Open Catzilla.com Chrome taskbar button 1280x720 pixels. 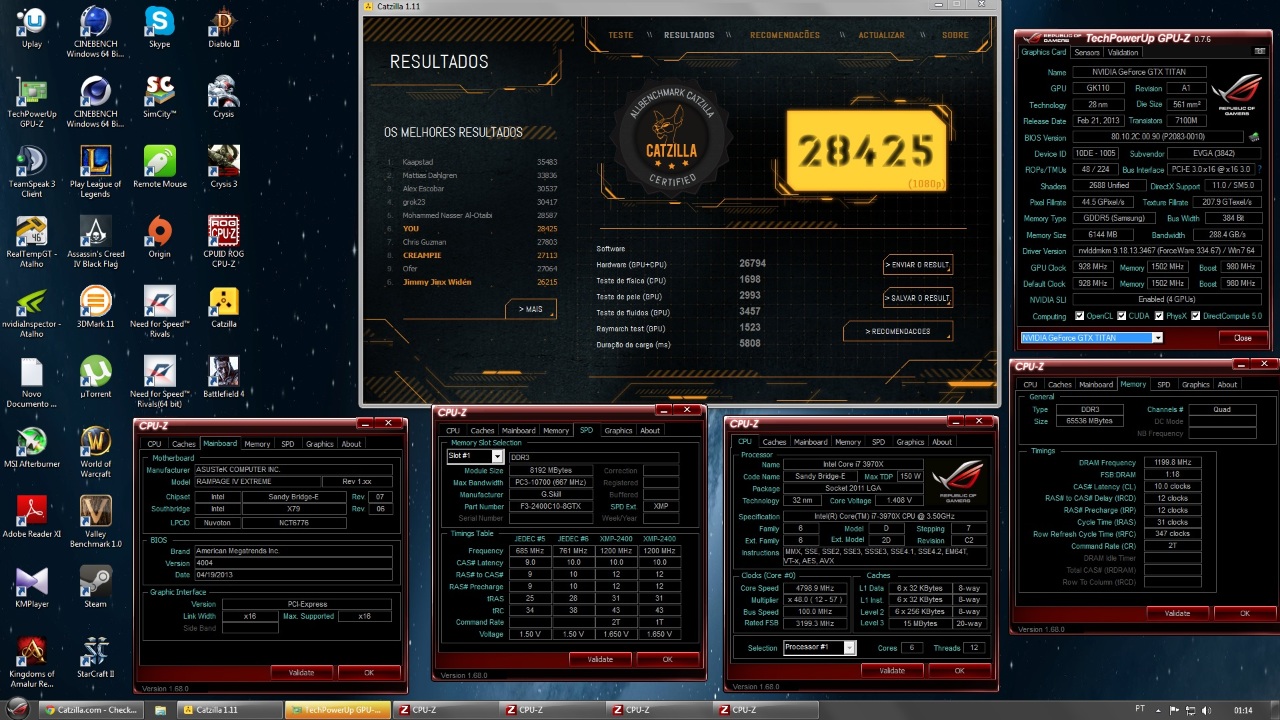tap(92, 710)
